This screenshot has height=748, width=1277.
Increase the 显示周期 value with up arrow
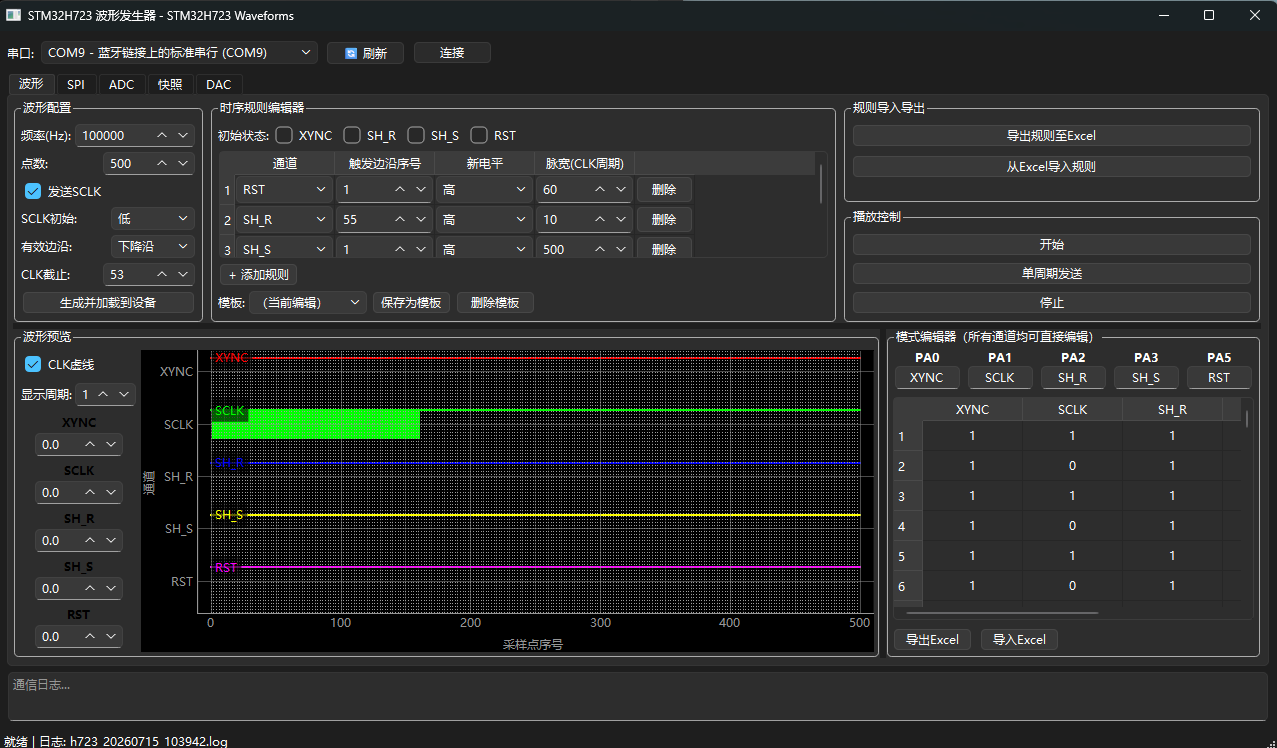tap(103, 394)
